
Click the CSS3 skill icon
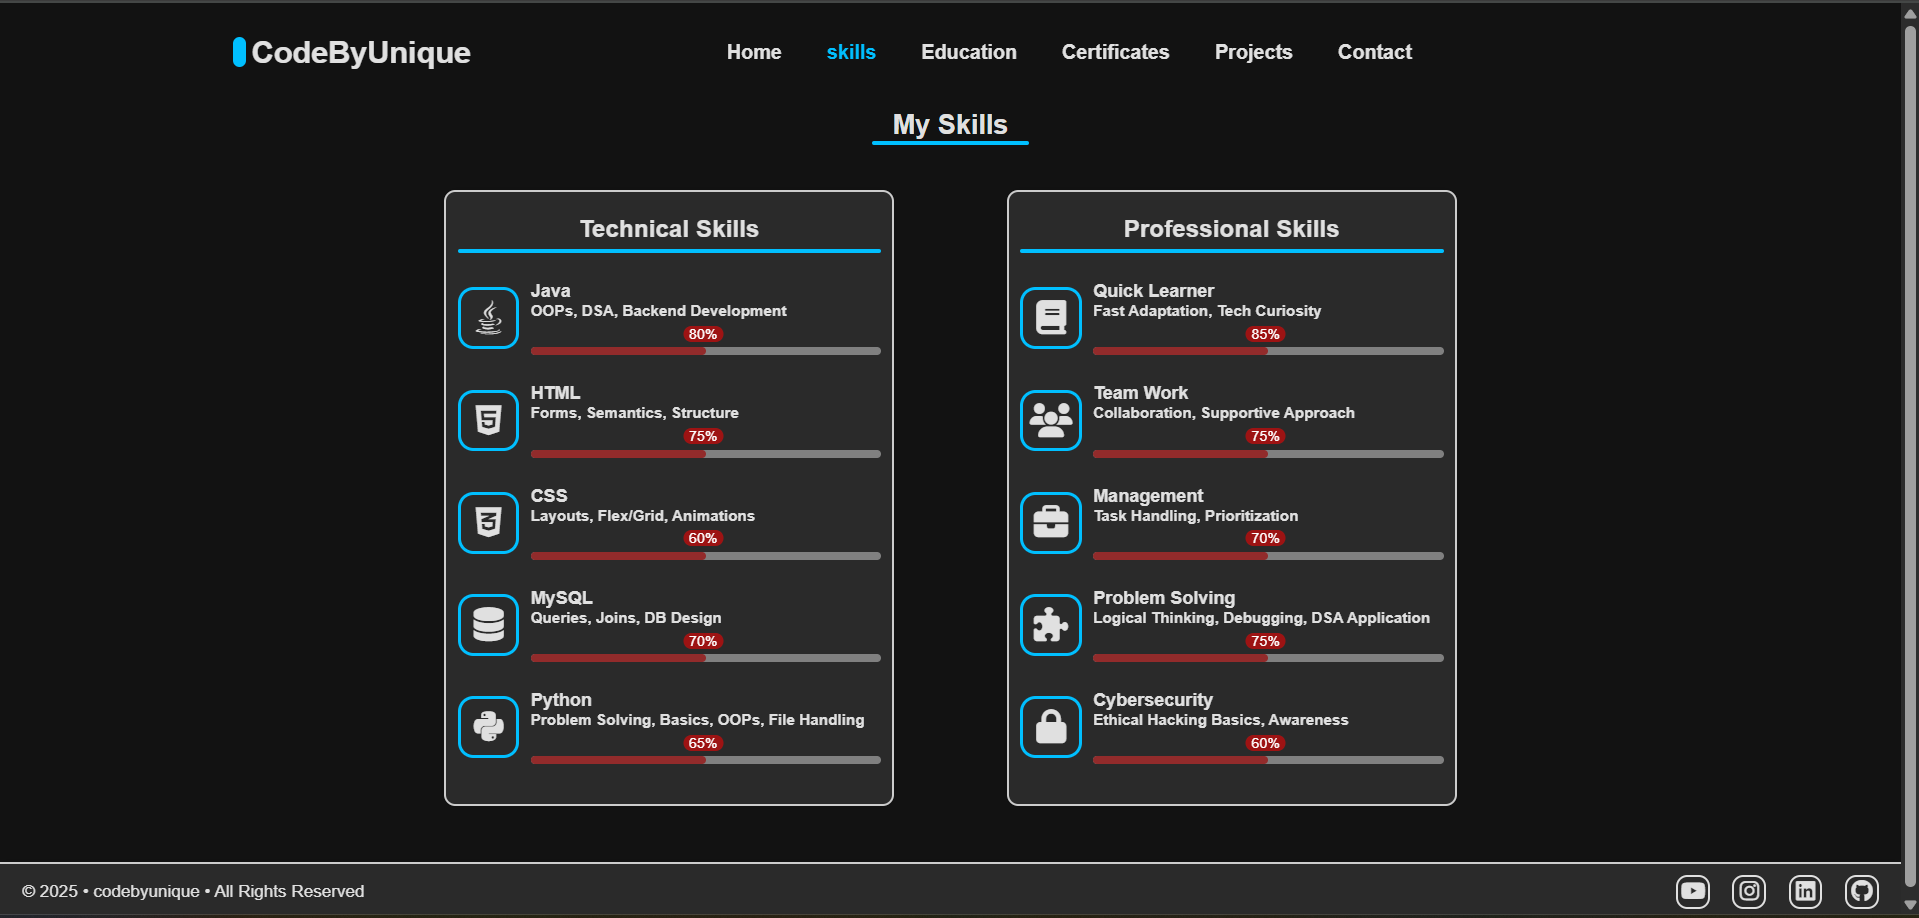click(x=488, y=522)
